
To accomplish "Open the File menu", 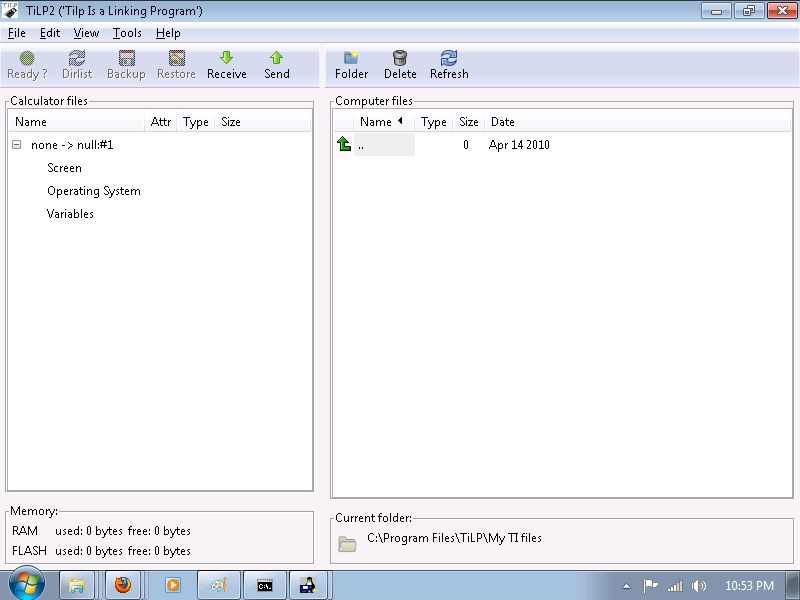I will tap(16, 33).
